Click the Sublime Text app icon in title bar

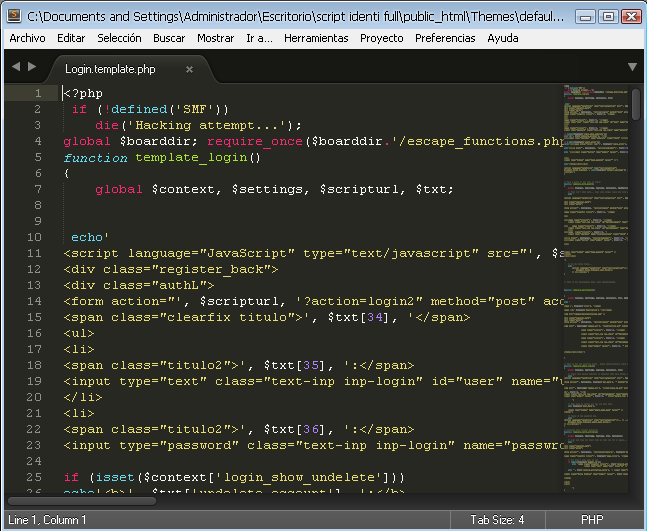(14, 16)
